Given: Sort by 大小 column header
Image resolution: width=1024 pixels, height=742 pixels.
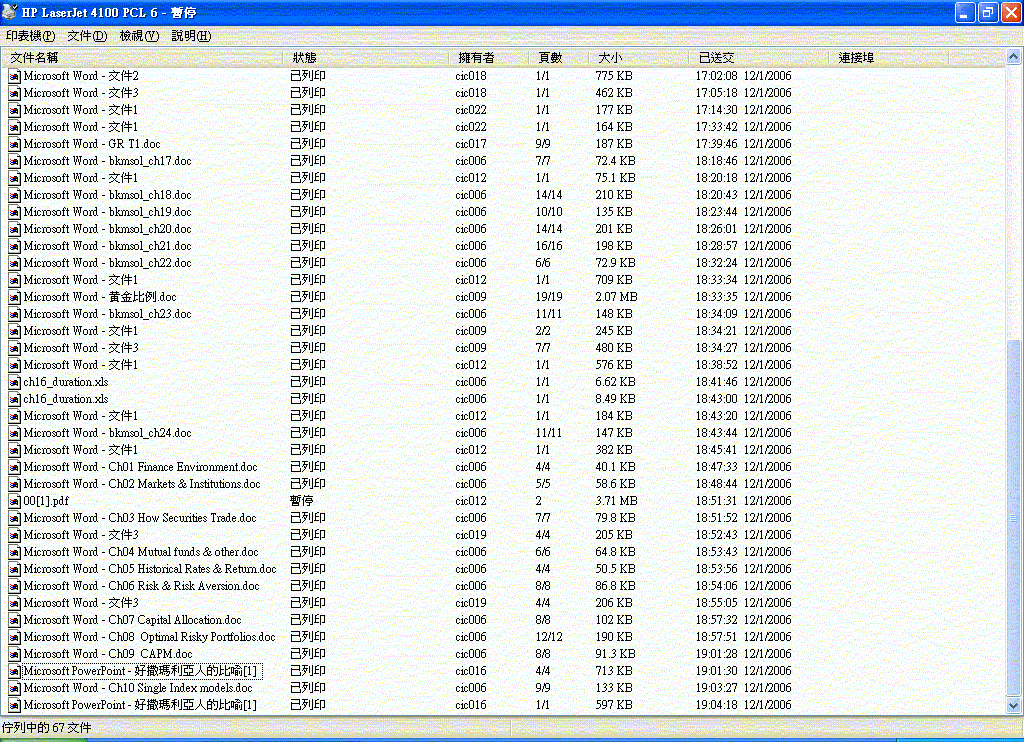Looking at the screenshot, I should [638, 58].
